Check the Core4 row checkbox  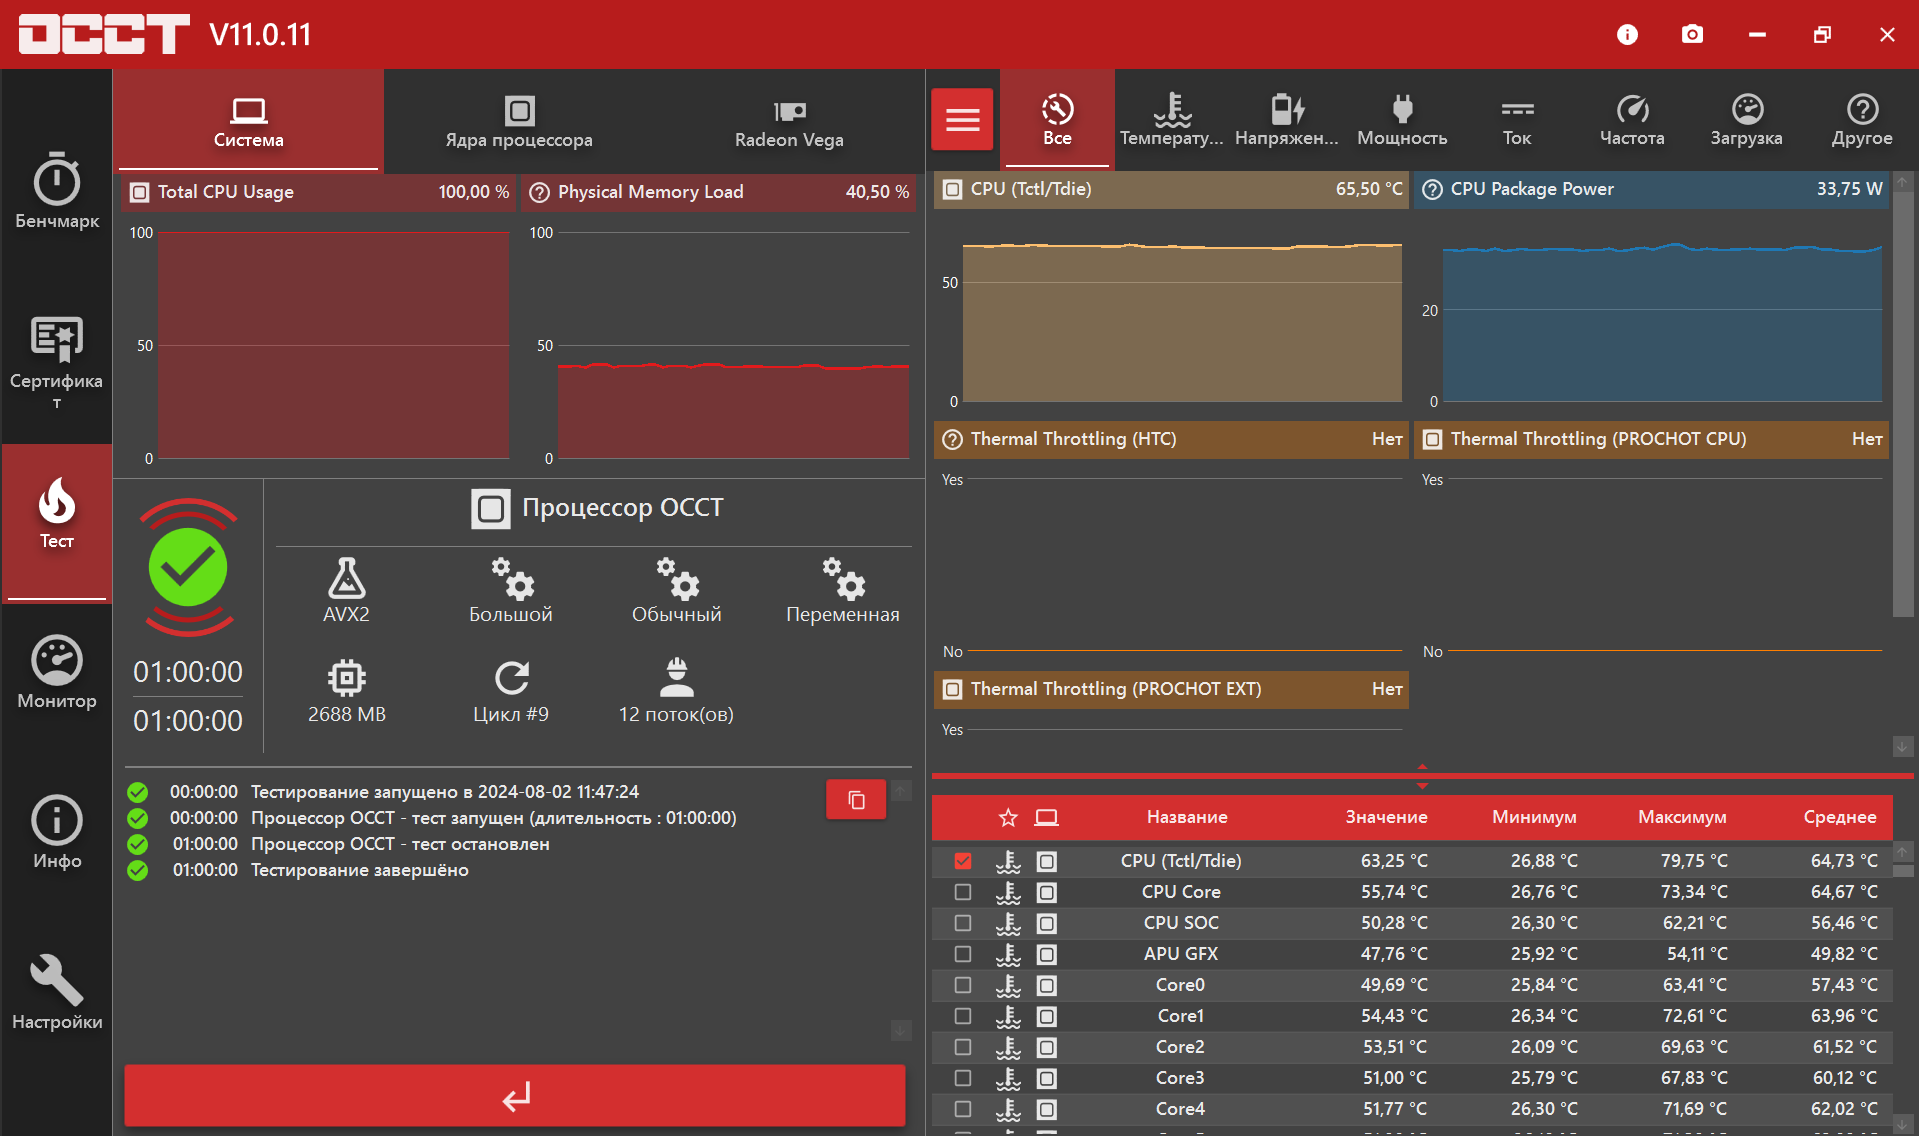963,1109
